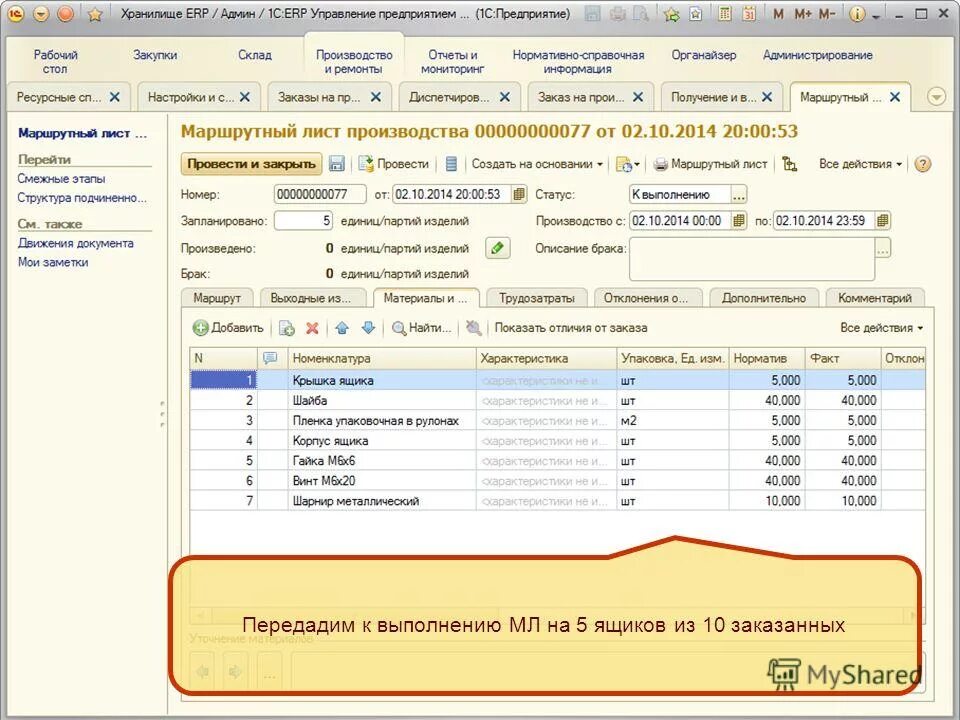Open the calculator from the title bar
The width and height of the screenshot is (960, 720).
coord(724,13)
